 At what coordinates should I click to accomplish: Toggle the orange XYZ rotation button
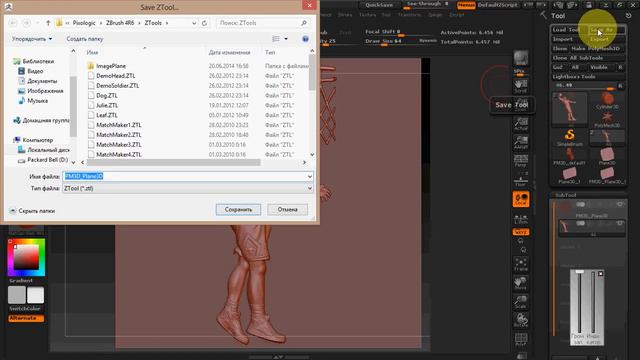tap(521, 232)
